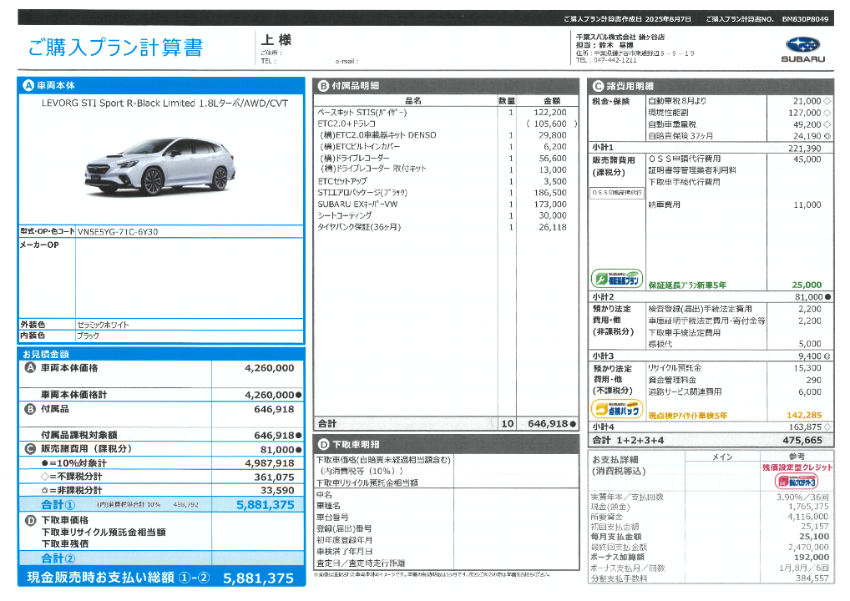850x601 pixels.
Task: Click the green 保証延長プラン新車5年 text
Action: [x=687, y=285]
